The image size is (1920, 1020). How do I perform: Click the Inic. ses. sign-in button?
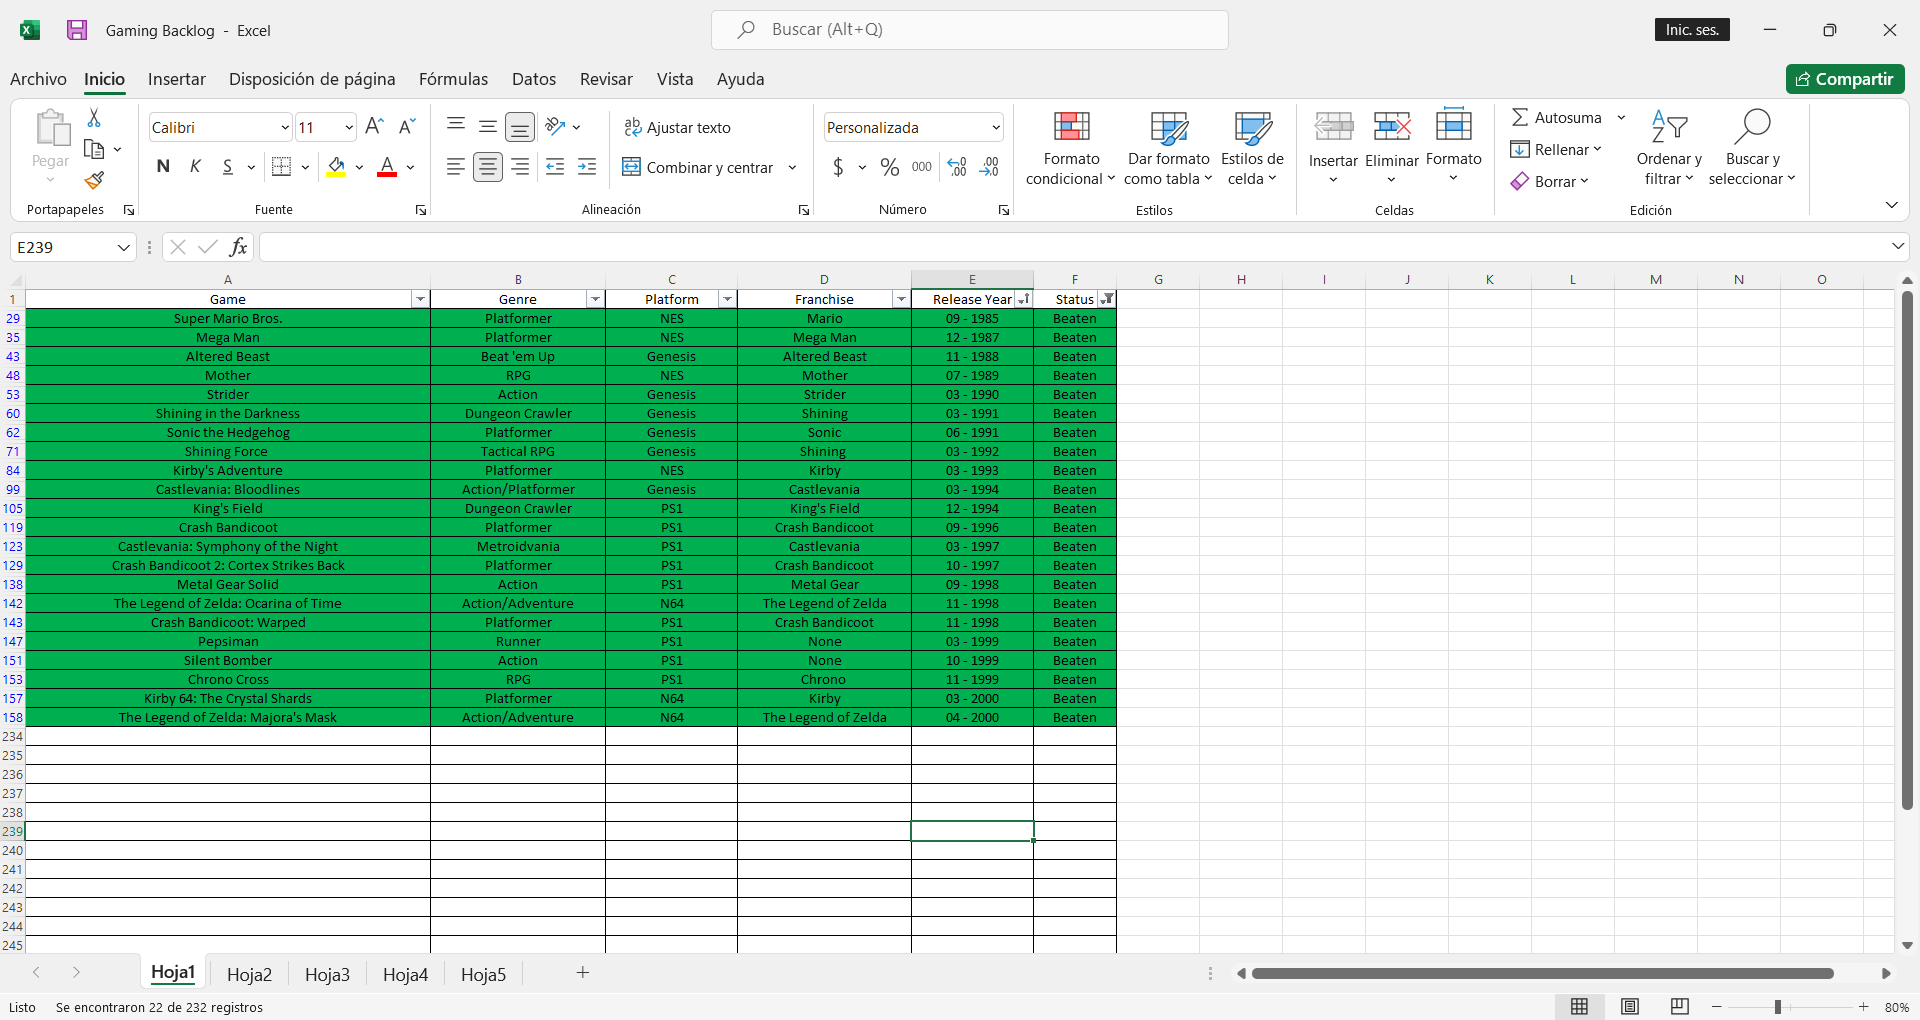[1692, 30]
